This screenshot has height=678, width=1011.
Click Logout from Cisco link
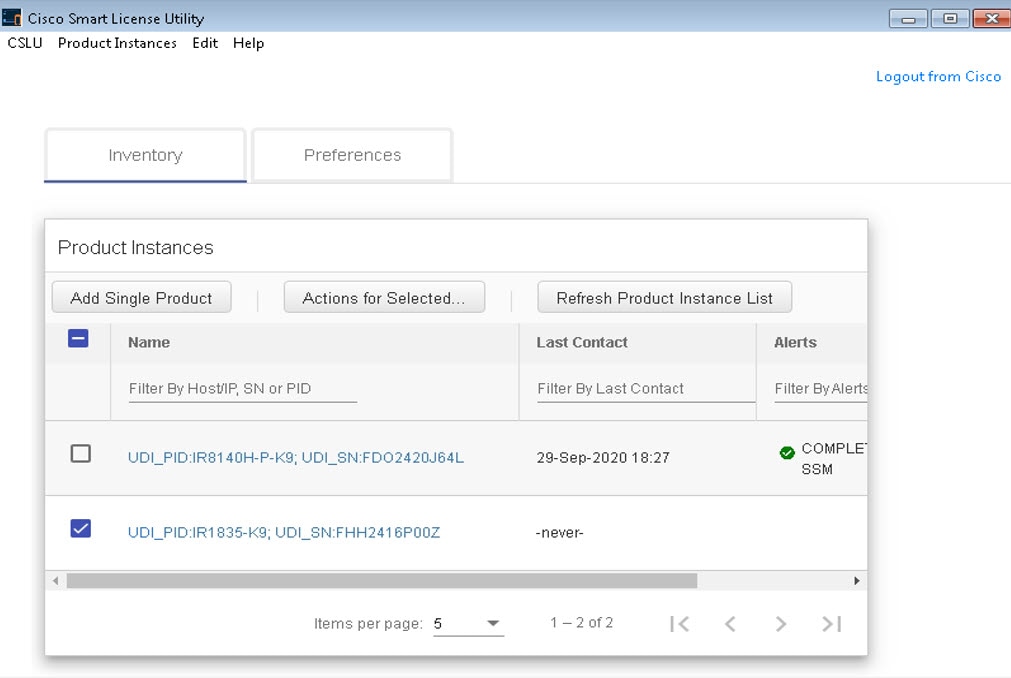[938, 77]
